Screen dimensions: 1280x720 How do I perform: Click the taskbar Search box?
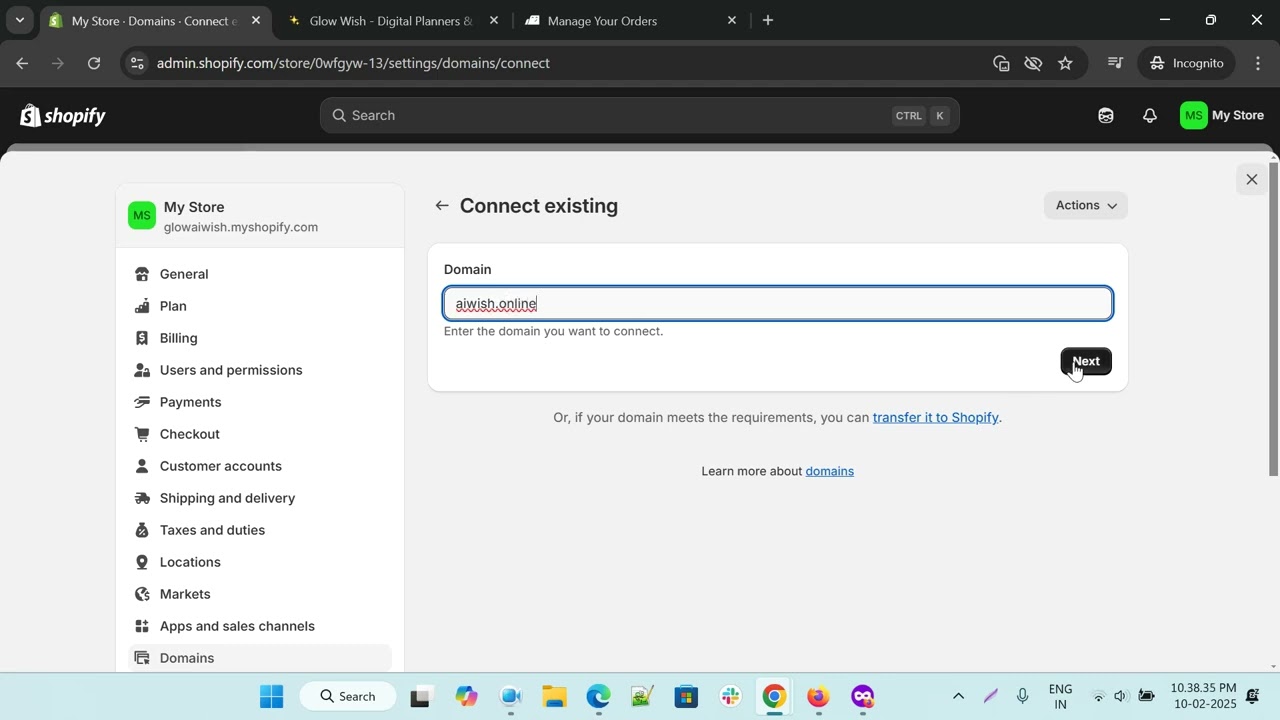349,696
